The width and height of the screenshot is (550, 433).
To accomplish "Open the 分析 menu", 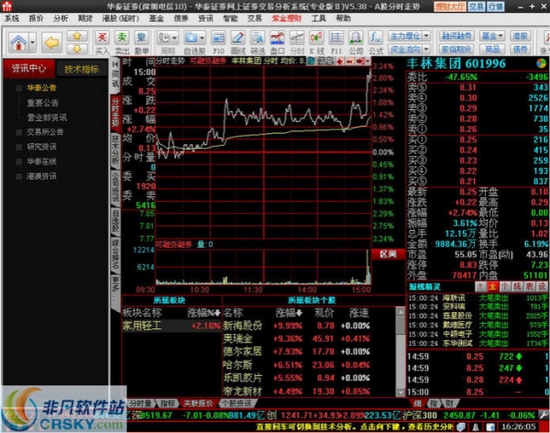I will click(x=61, y=18).
